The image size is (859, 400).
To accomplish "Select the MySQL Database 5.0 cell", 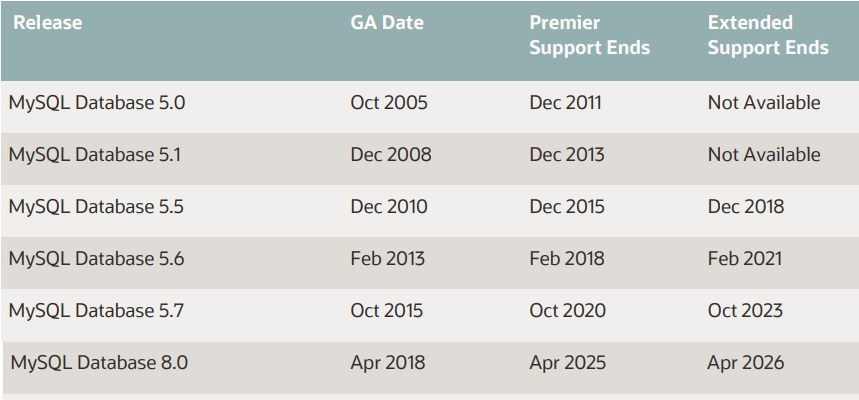I will pyautogui.click(x=97, y=102).
